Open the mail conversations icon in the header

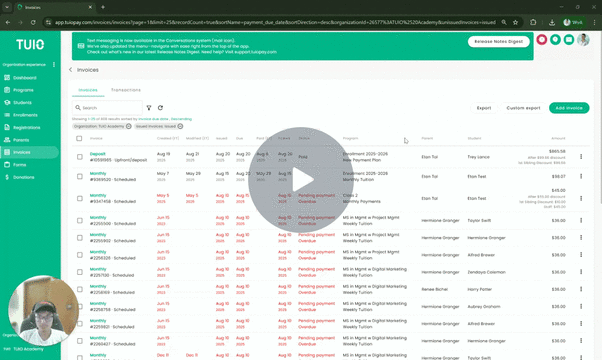(569, 40)
